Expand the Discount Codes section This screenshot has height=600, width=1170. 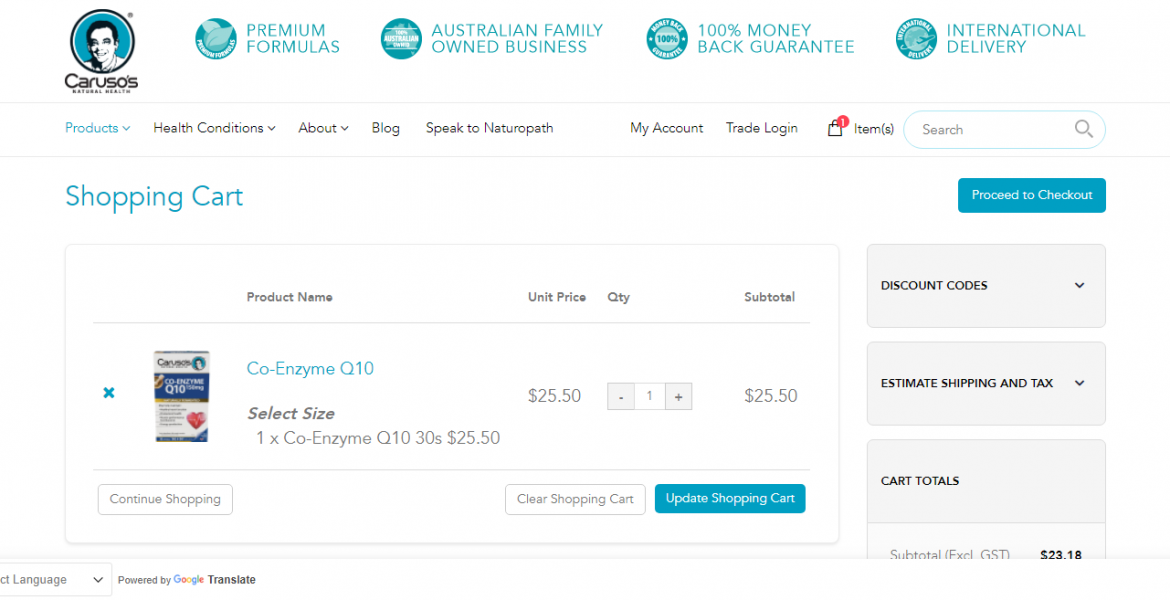coord(985,286)
